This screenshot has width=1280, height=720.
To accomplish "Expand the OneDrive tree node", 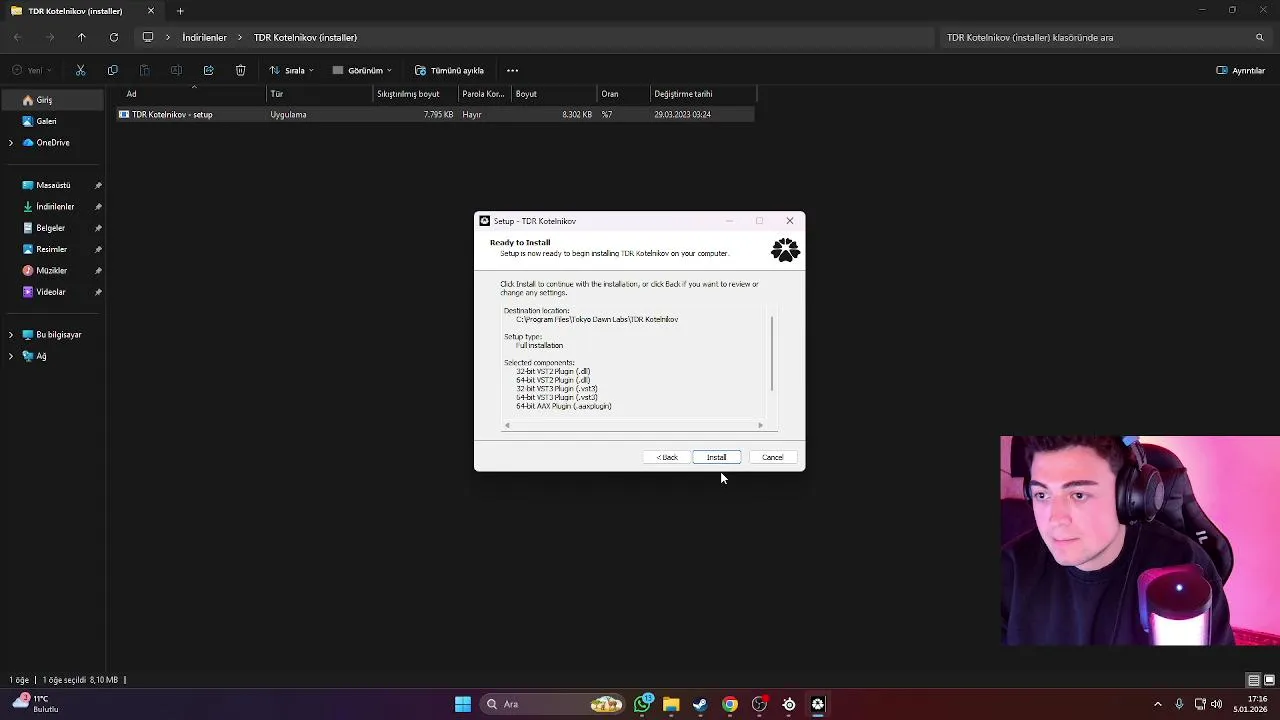I will click(x=11, y=143).
